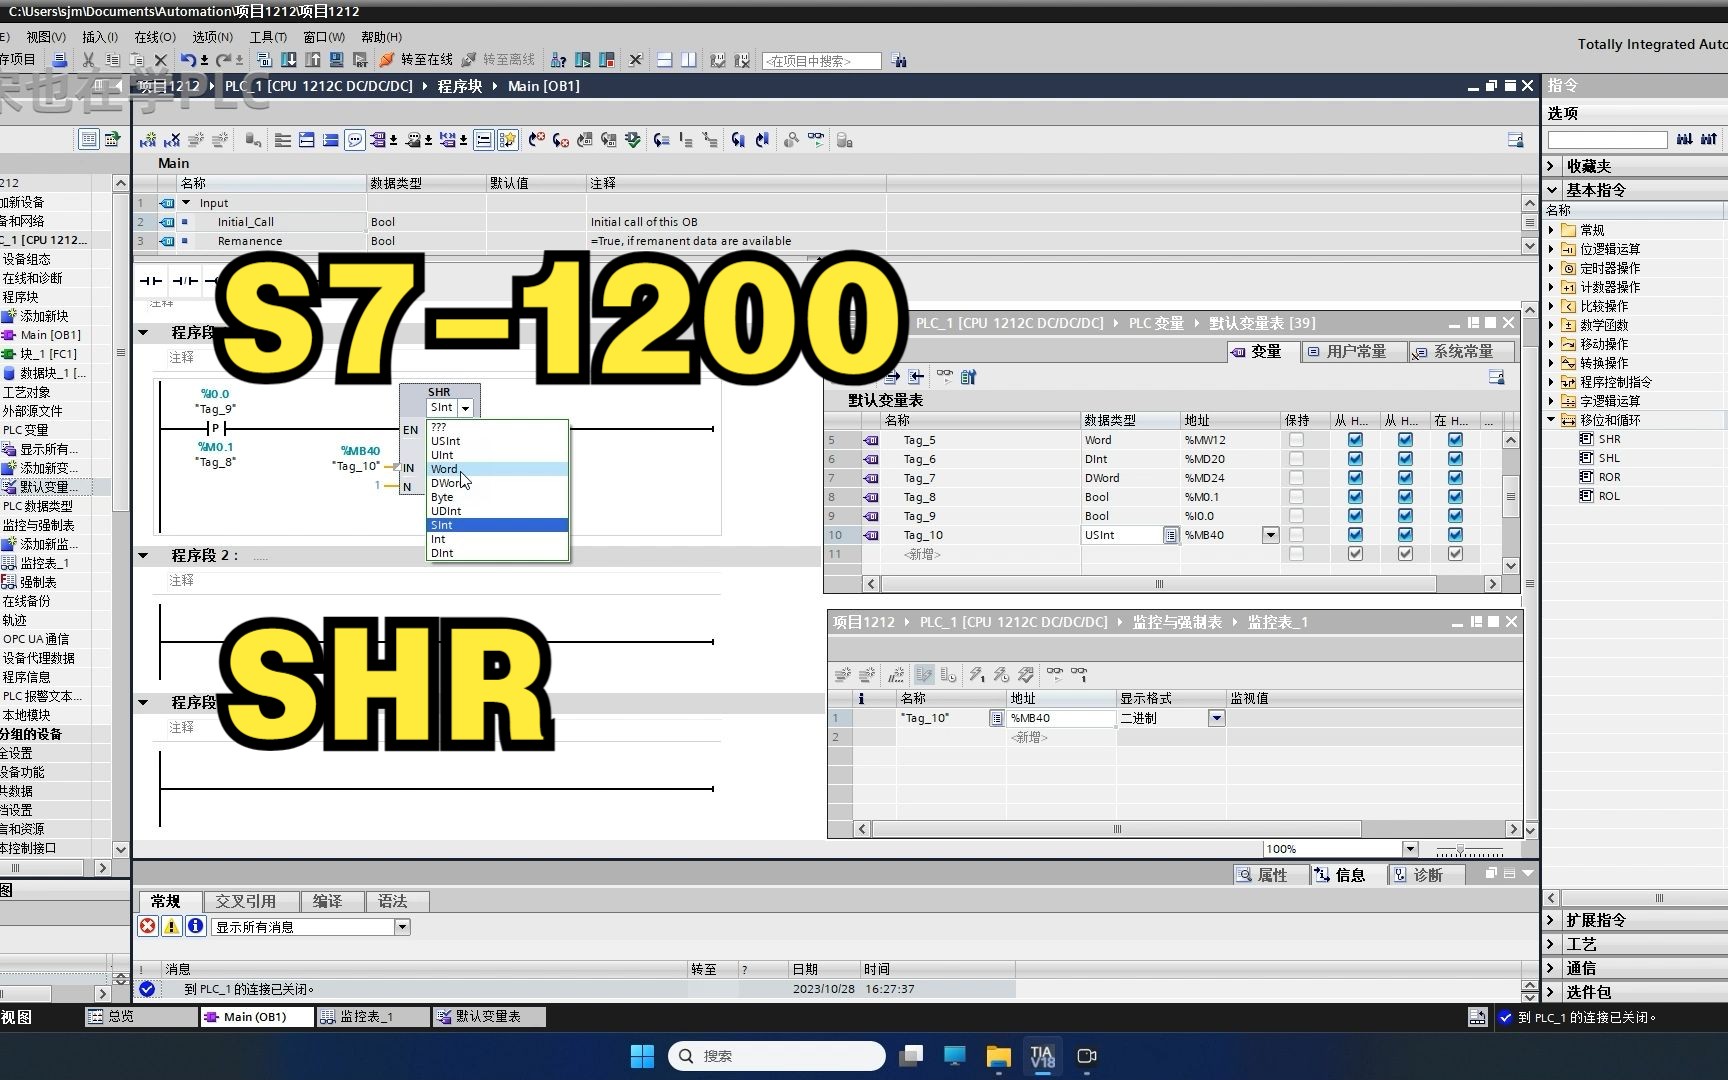Toggle first HMI checkbox for Tag_10

1355,535
